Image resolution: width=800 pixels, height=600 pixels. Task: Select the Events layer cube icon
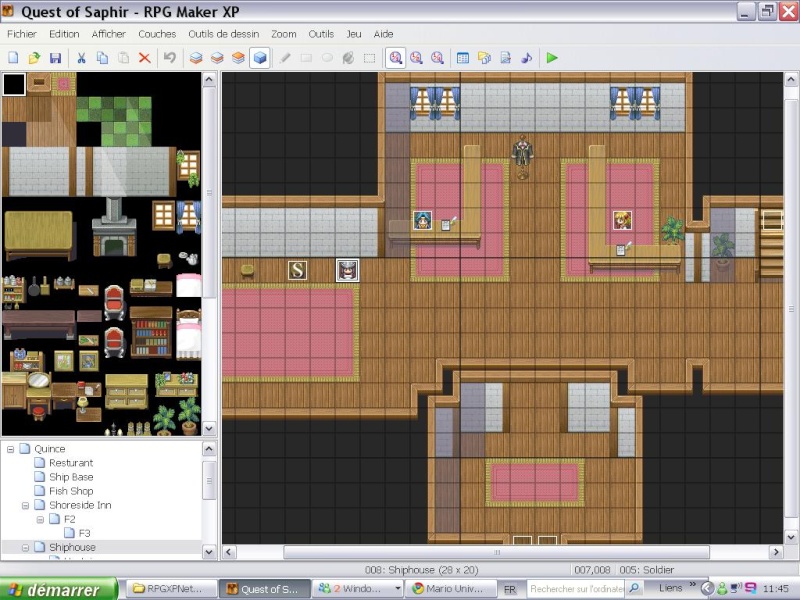(x=260, y=58)
